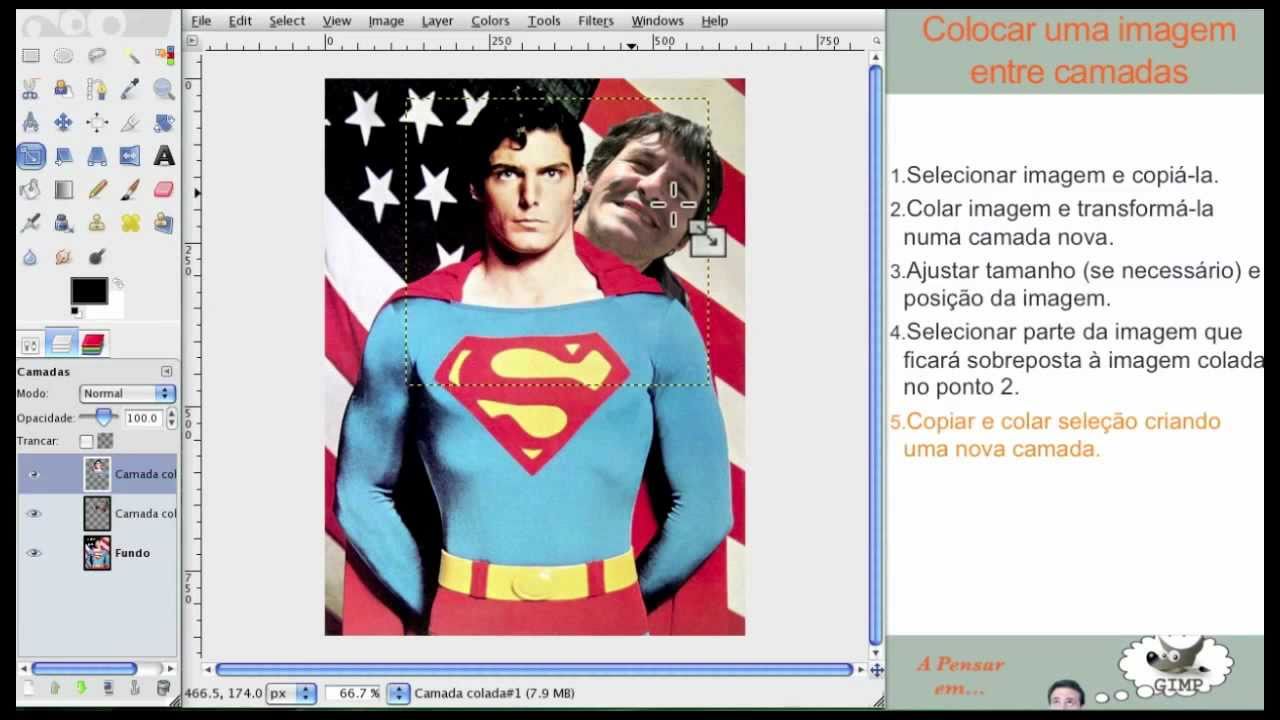Select the Color Picker eyedropper tool
This screenshot has width=1280, height=720.
(x=130, y=89)
